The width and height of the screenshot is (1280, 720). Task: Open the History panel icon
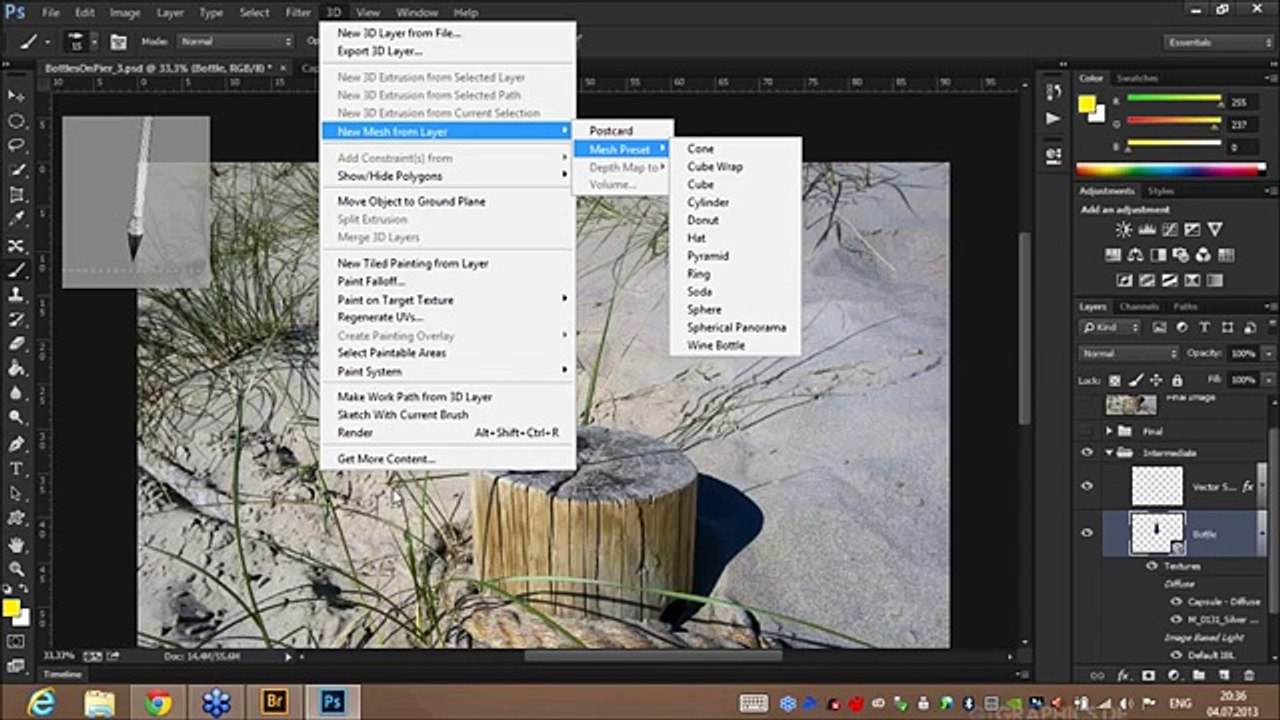[x=1053, y=92]
